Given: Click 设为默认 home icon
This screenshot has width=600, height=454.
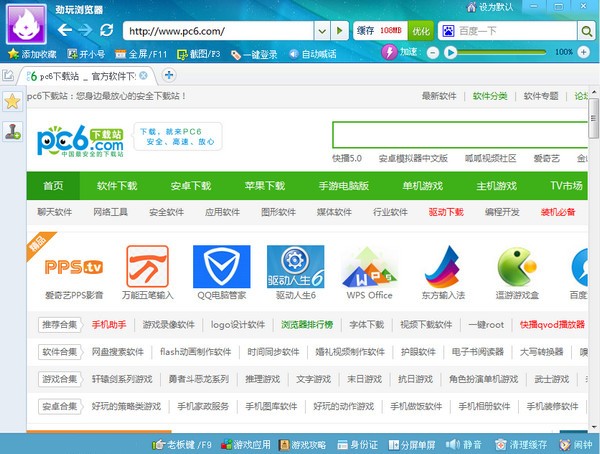Looking at the screenshot, I should [490, 7].
